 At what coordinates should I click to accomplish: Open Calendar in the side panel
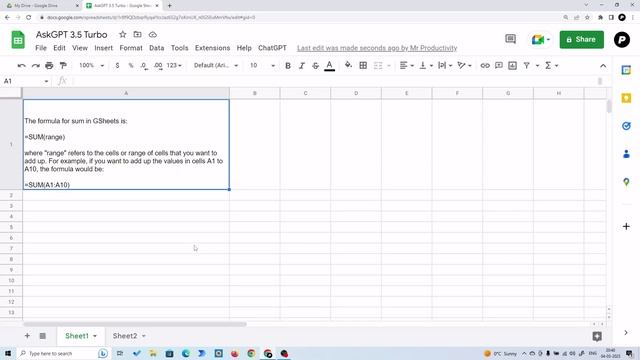coord(626,70)
